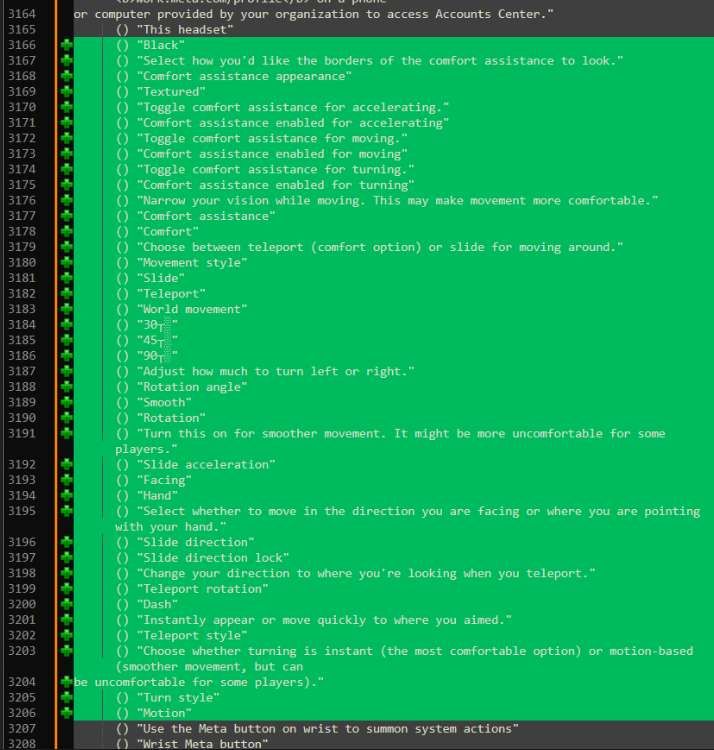Screen dimensions: 714x750
Task: Click the "Slide acceleration" string
Action: click(x=205, y=464)
